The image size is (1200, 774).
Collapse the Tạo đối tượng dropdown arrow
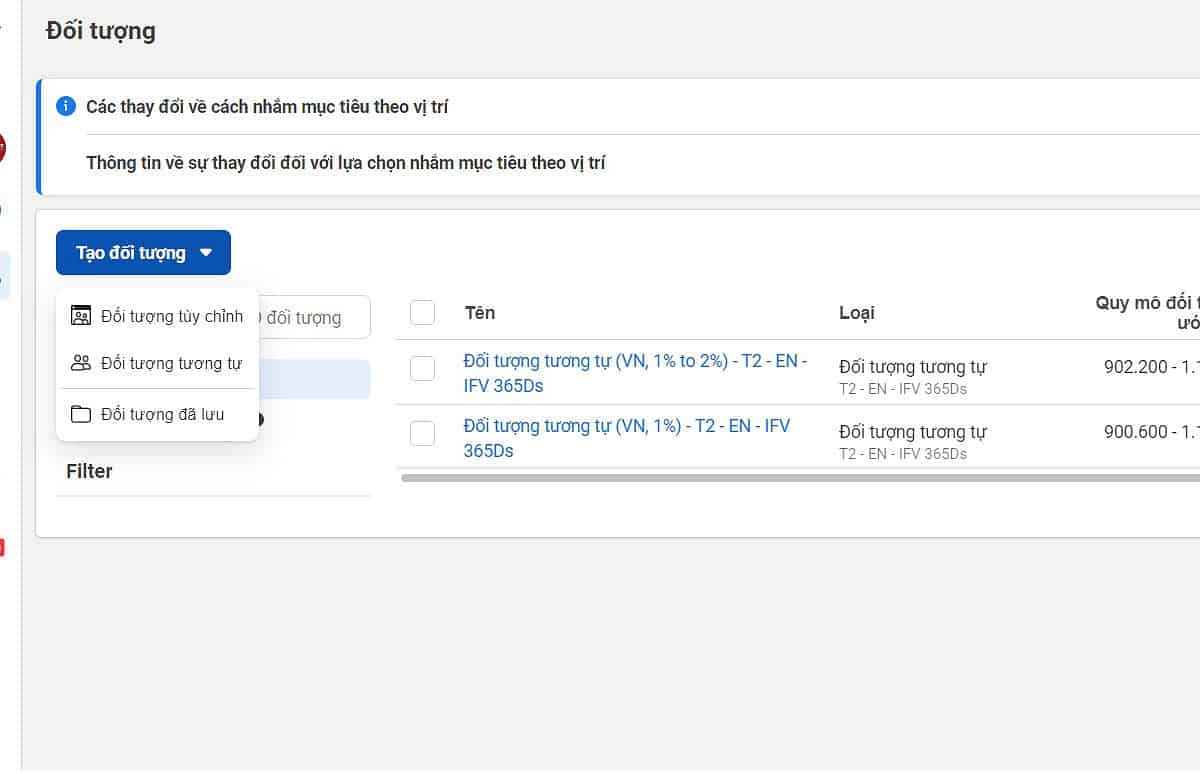tap(206, 253)
